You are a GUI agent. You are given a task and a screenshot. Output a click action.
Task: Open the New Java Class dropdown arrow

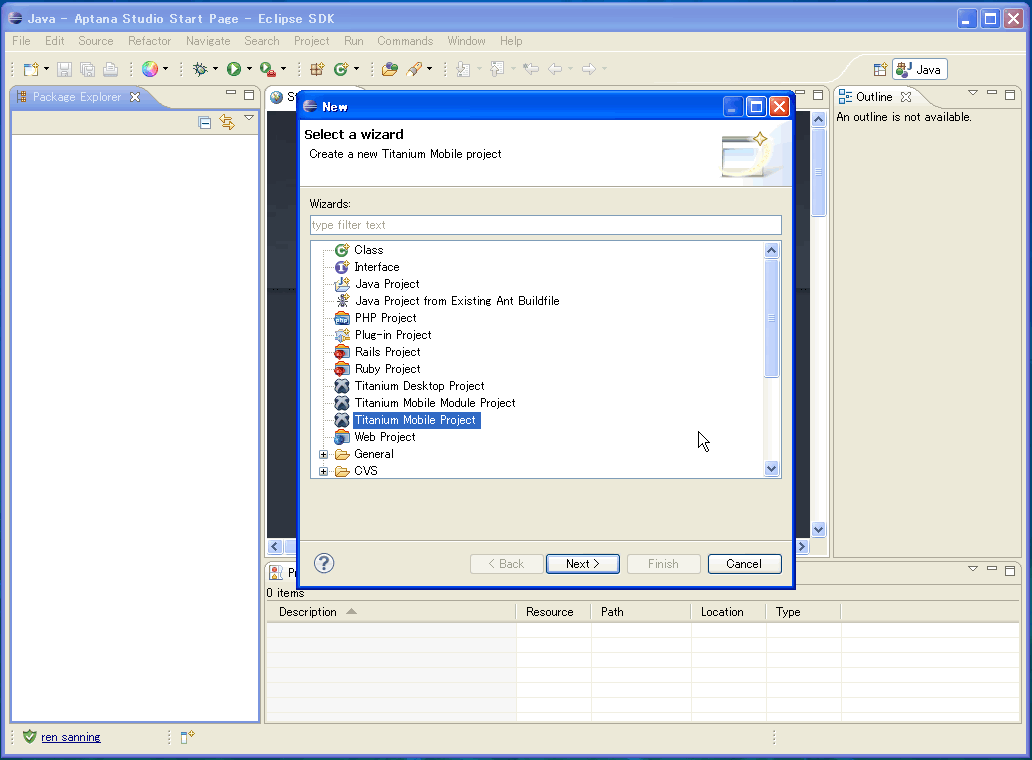point(357,69)
